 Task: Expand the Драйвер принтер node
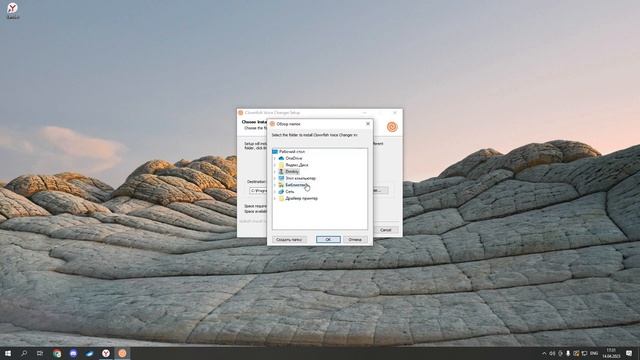[275, 198]
